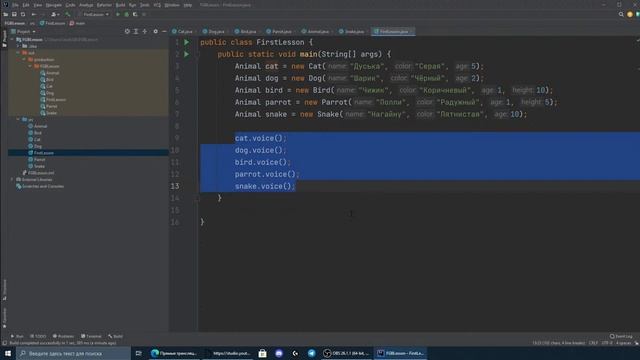Image resolution: width=640 pixels, height=360 pixels.
Task: Open the Build tool window button
Action: pos(116,336)
